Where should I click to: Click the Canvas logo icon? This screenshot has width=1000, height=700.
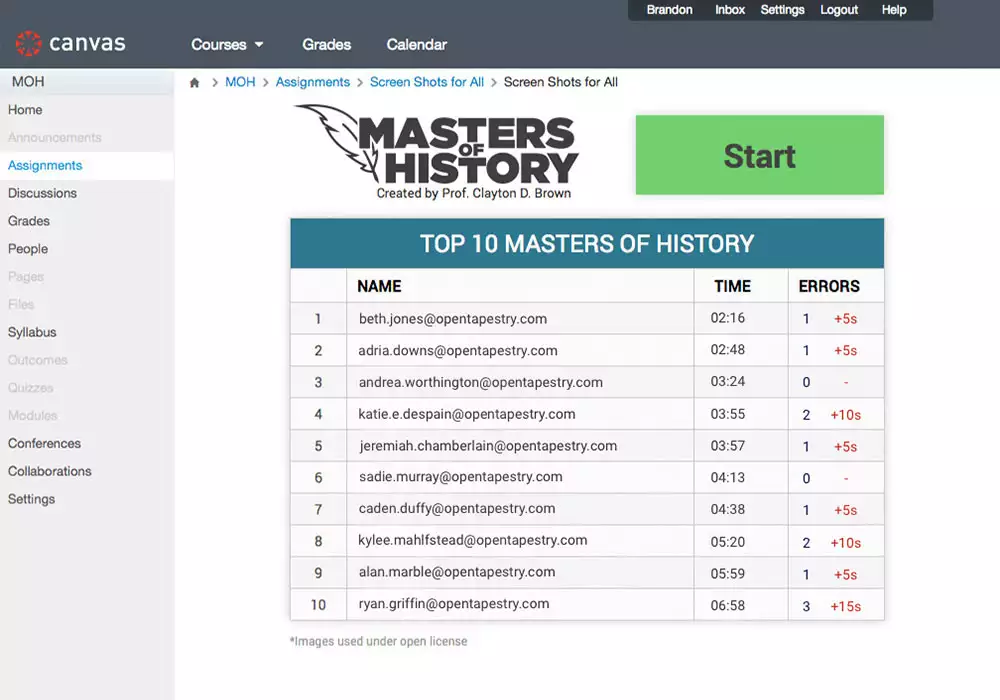[28, 43]
